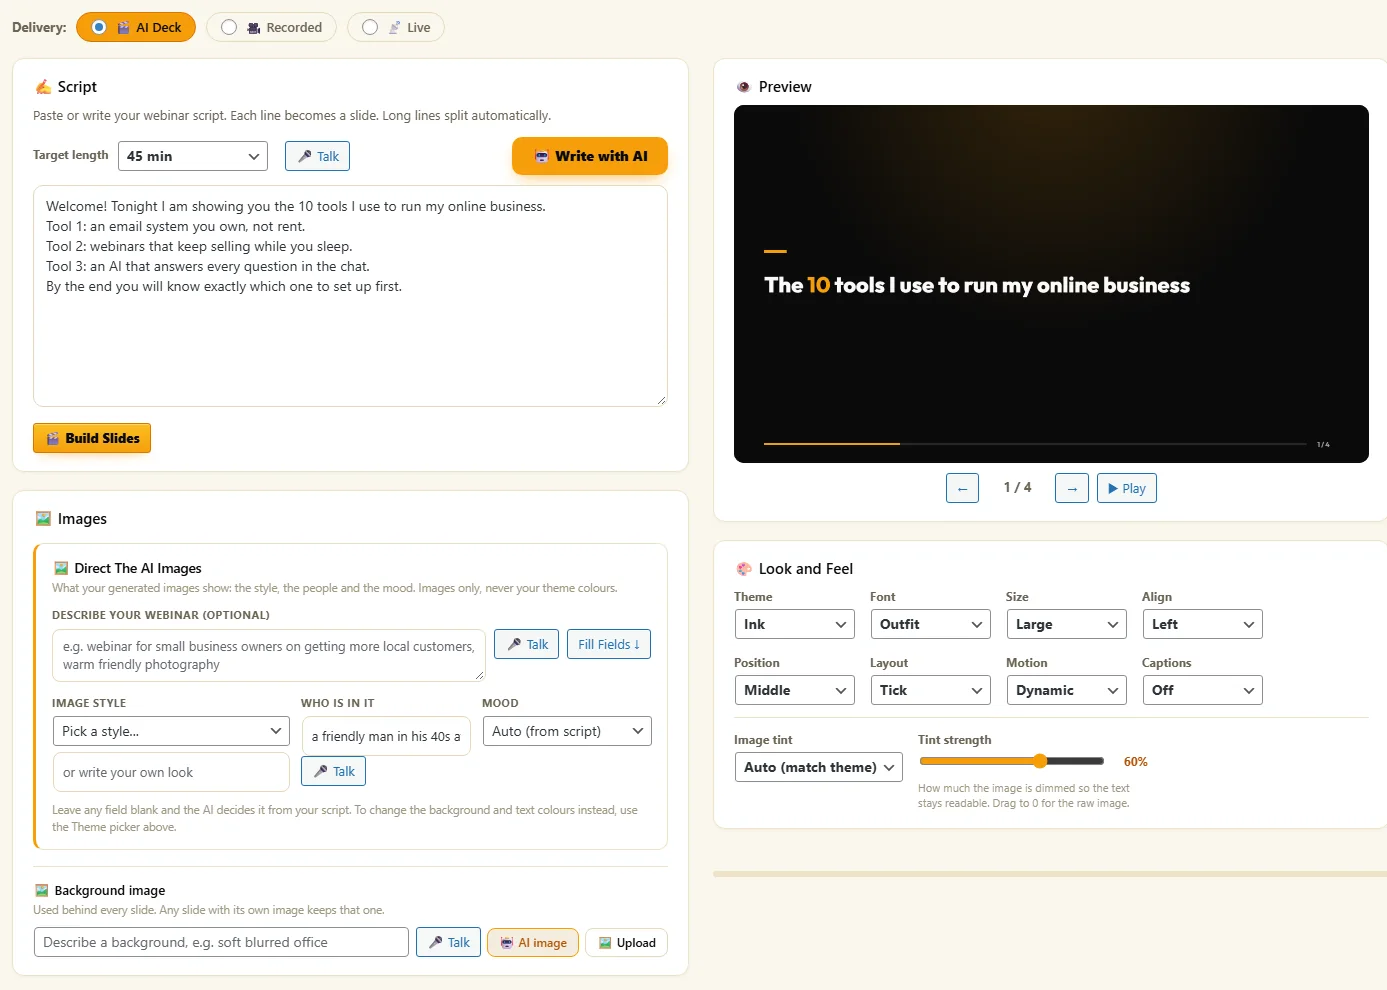Click the Preview section eye icon

click(x=743, y=87)
